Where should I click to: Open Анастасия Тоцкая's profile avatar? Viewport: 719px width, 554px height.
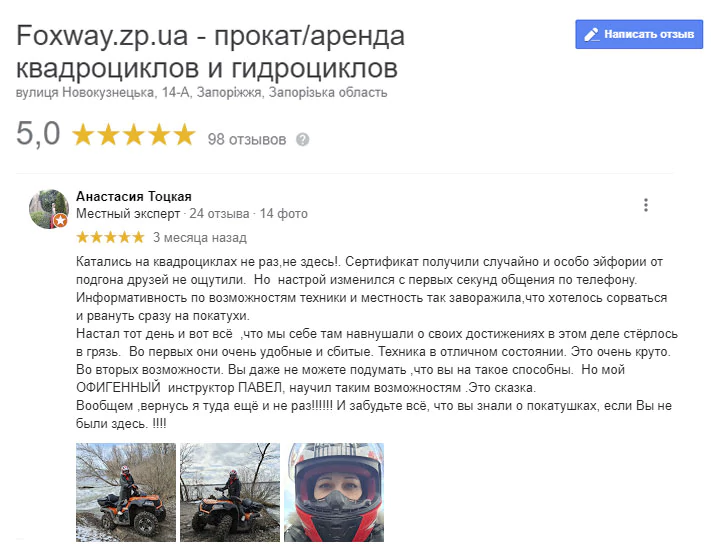point(49,209)
